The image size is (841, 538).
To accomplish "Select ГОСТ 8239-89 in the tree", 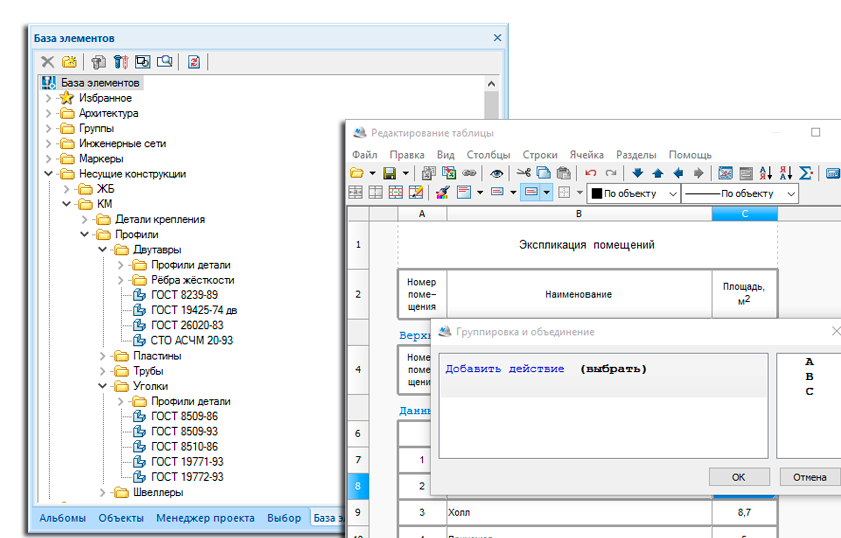I will (x=184, y=295).
